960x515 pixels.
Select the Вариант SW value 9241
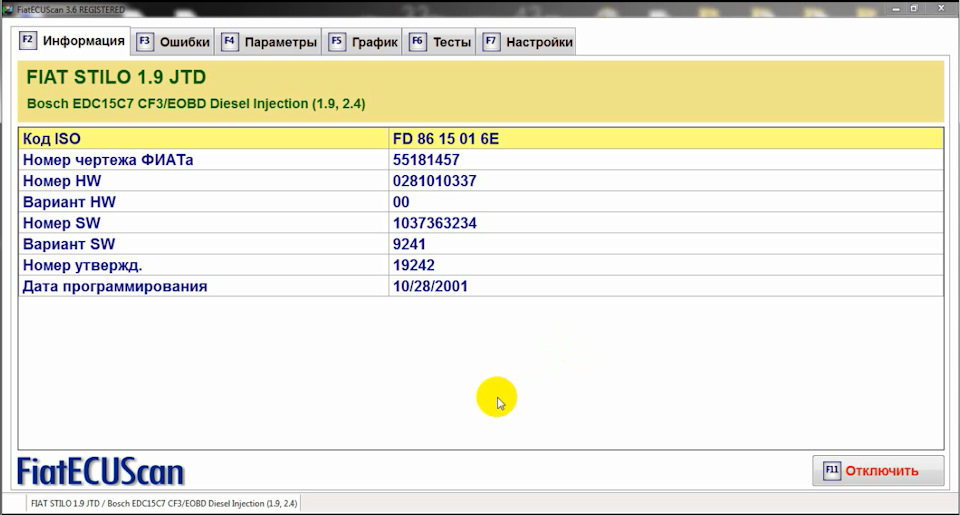[409, 244]
